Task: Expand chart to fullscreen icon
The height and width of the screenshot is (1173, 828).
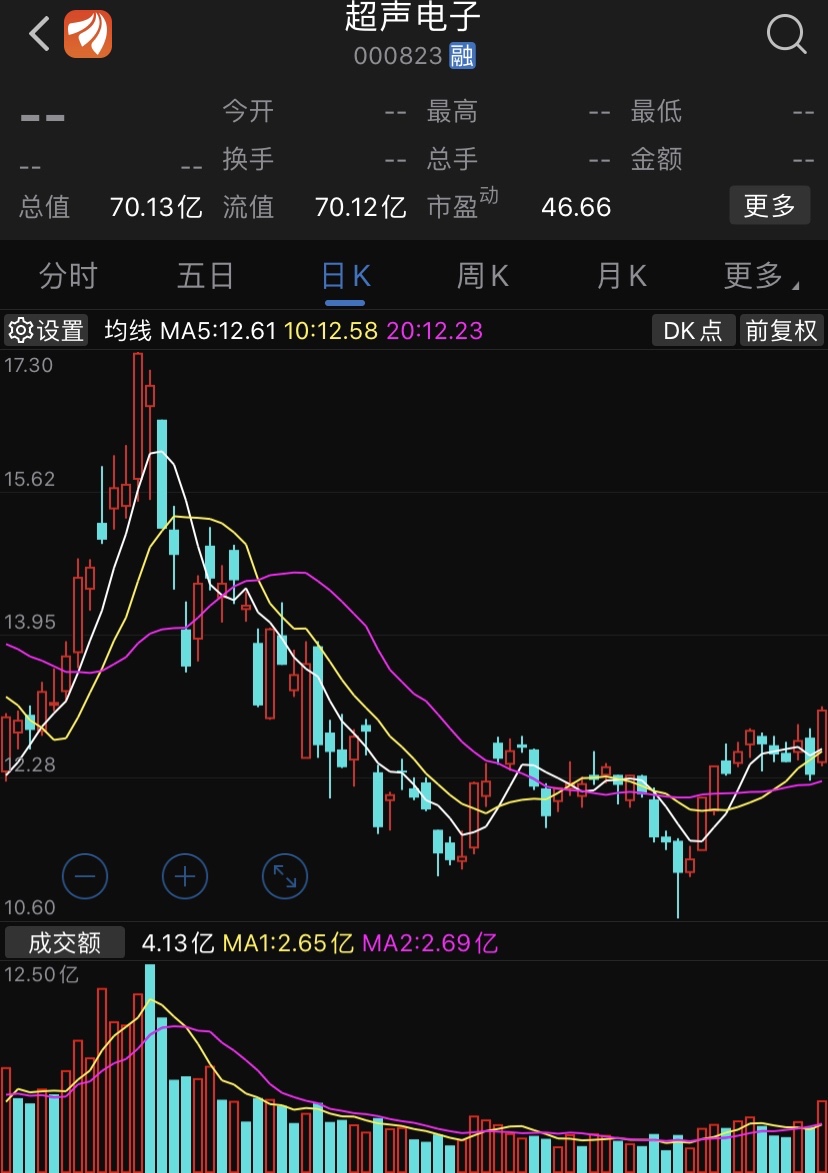Action: (285, 876)
